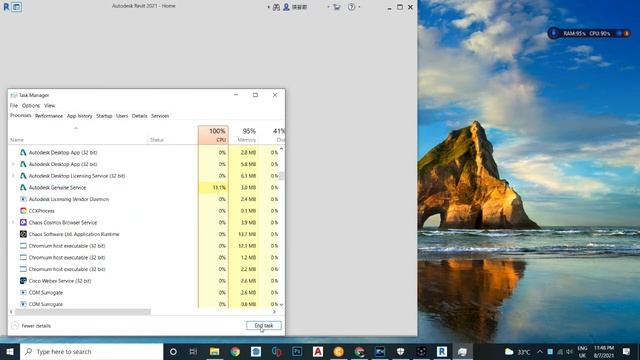The width and height of the screenshot is (640, 360).
Task: Switch to the Startup tab
Action: (104, 116)
